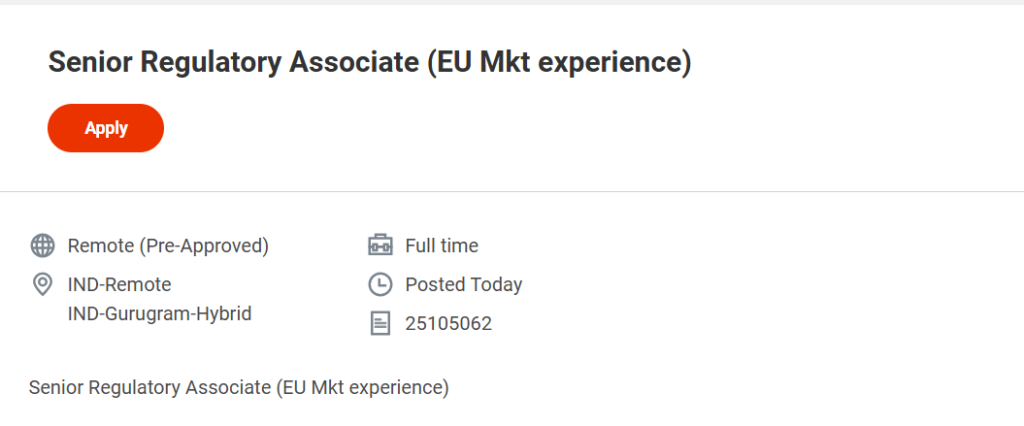Click the "Posted Today" label

pos(463,285)
